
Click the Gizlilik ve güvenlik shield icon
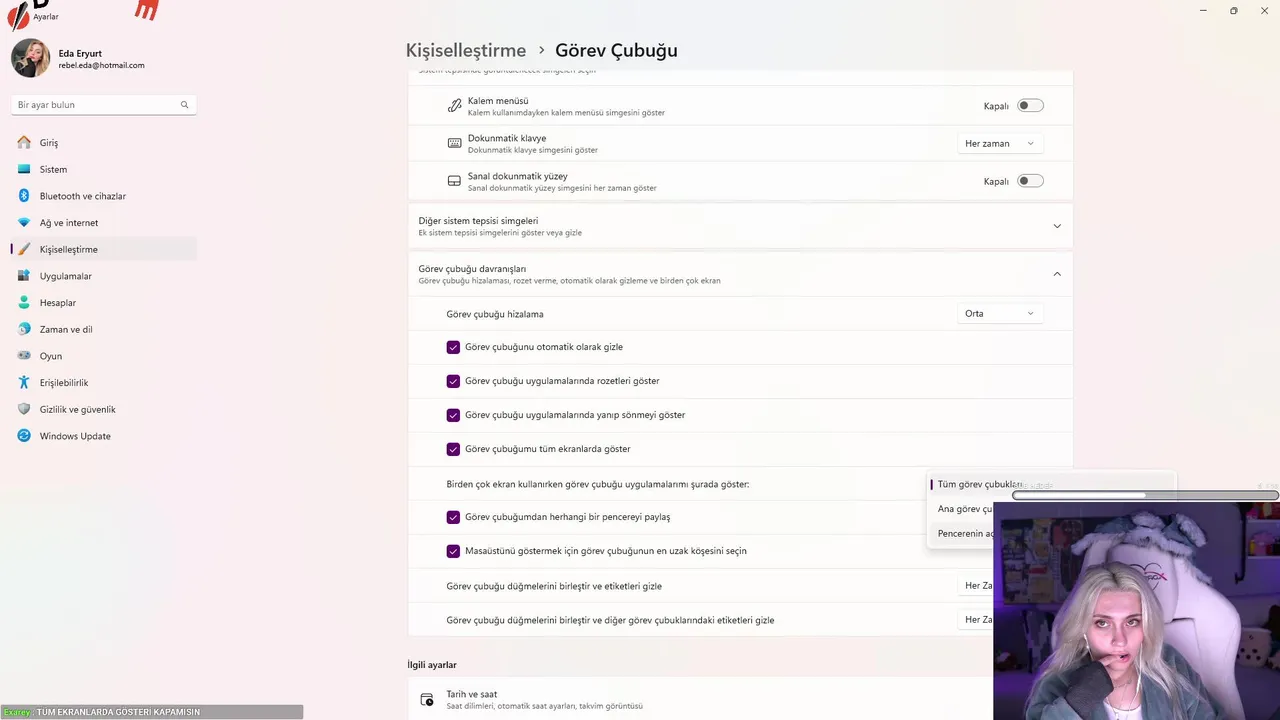point(24,409)
